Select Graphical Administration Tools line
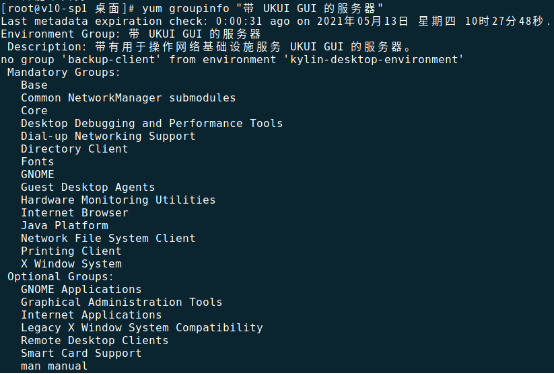 [x=122, y=302]
